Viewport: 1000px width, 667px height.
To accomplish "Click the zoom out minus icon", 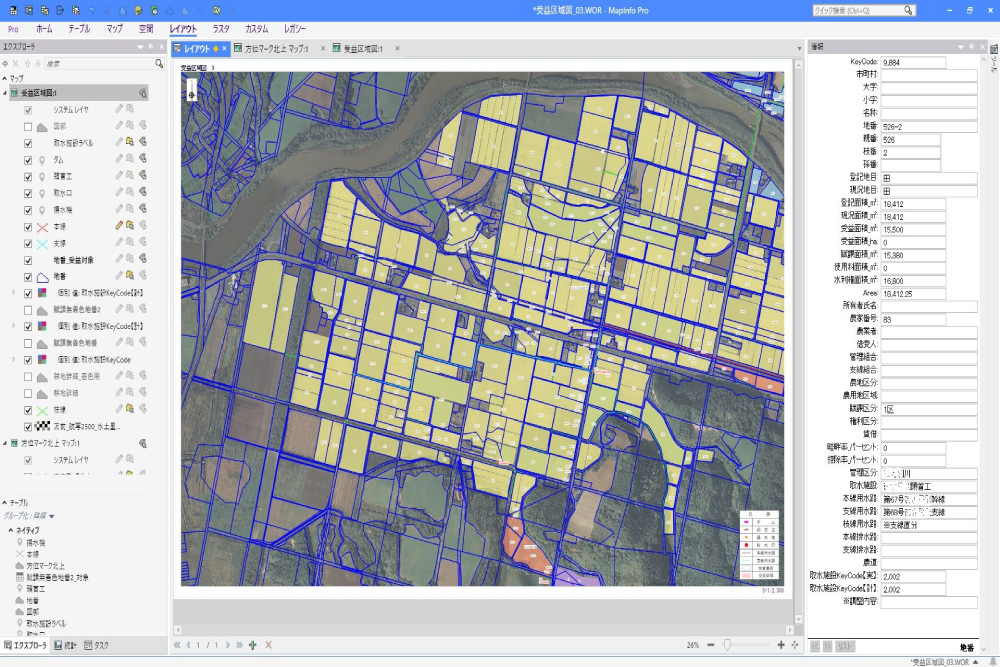I will (x=709, y=645).
